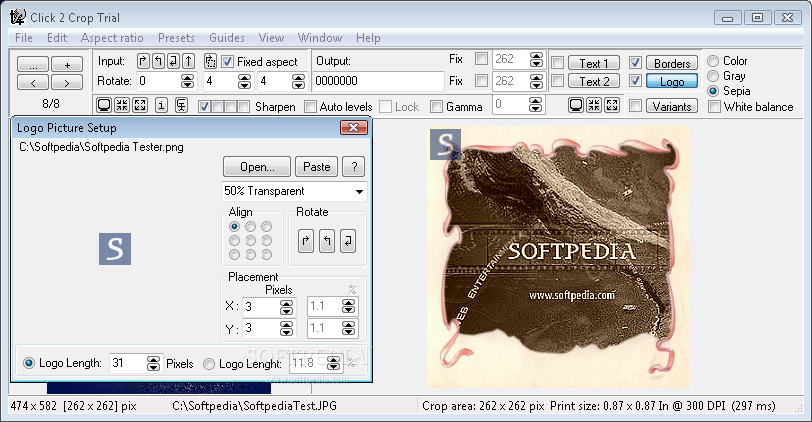Open the Edit menu
812x422 pixels.
tap(57, 38)
